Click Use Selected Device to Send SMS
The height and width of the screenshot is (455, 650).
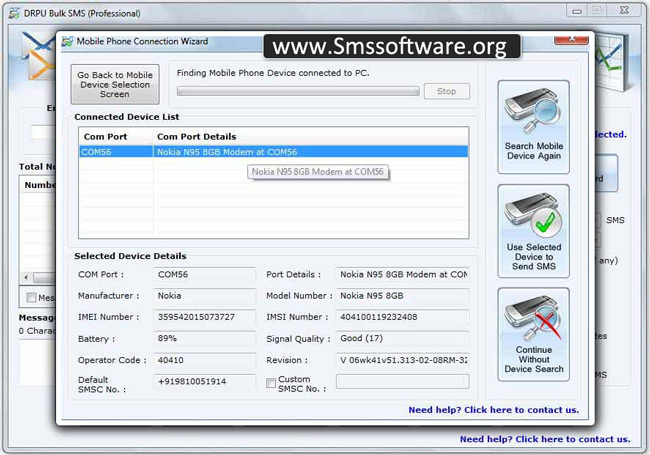(x=534, y=231)
